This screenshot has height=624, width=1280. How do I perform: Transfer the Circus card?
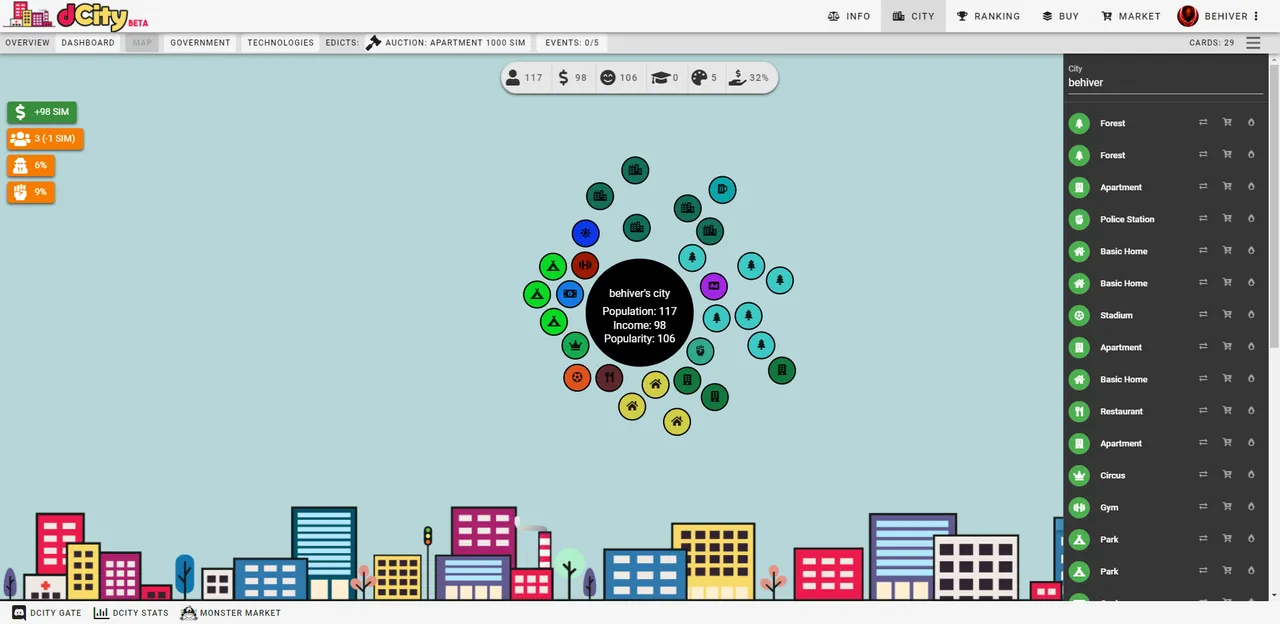pyautogui.click(x=1203, y=474)
